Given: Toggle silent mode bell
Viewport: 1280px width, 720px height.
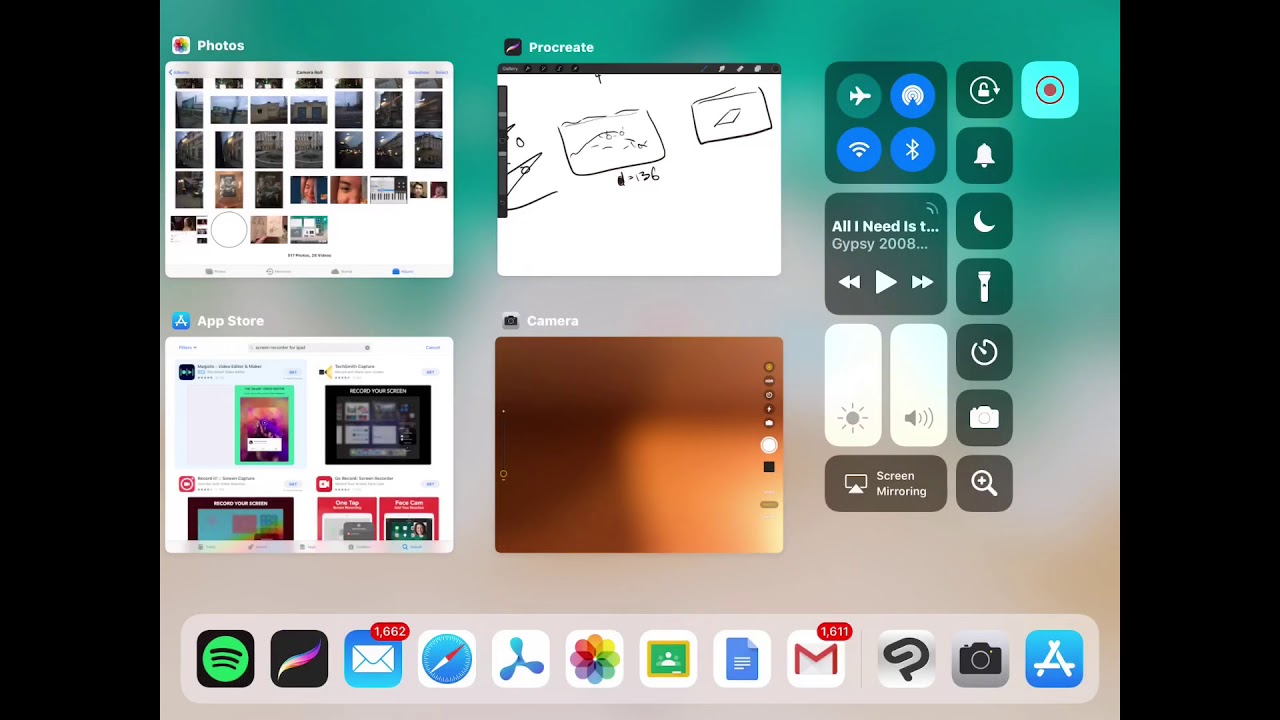Looking at the screenshot, I should click(984, 156).
